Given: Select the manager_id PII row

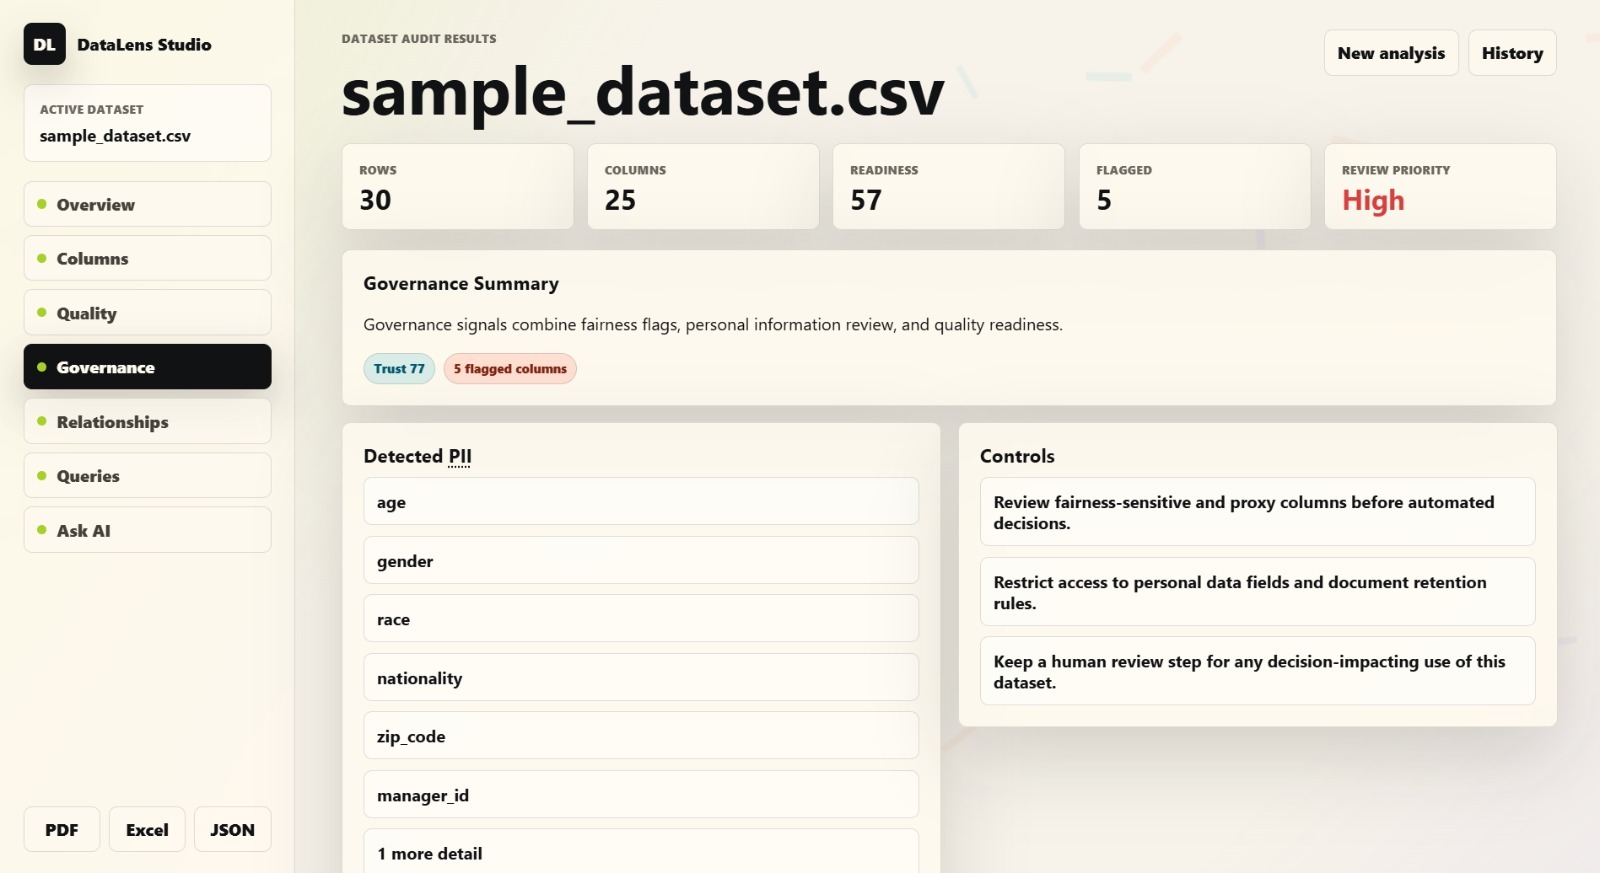Looking at the screenshot, I should click(x=641, y=794).
